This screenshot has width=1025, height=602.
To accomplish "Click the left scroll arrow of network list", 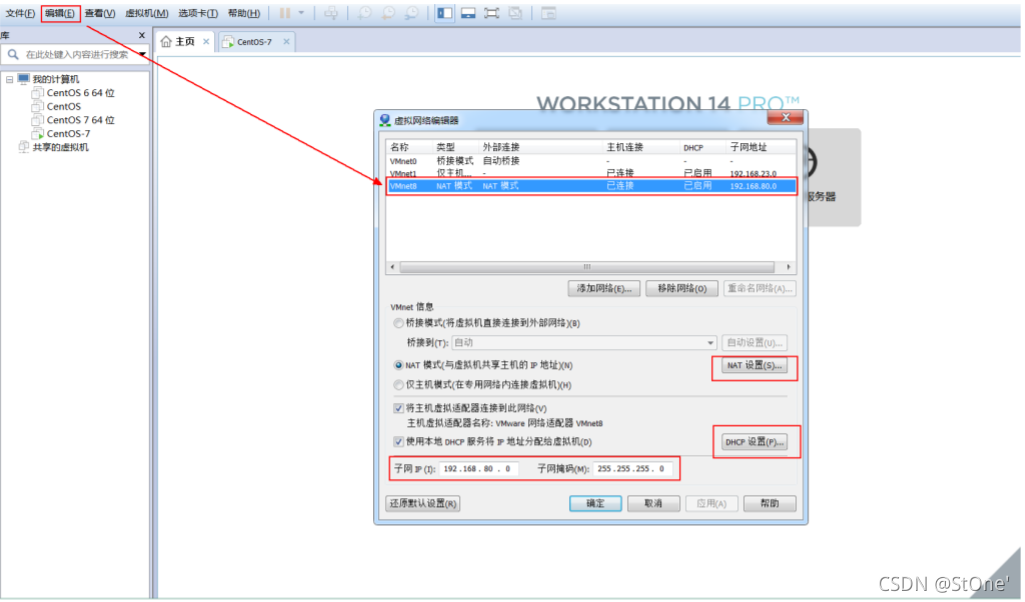I will tap(392, 267).
